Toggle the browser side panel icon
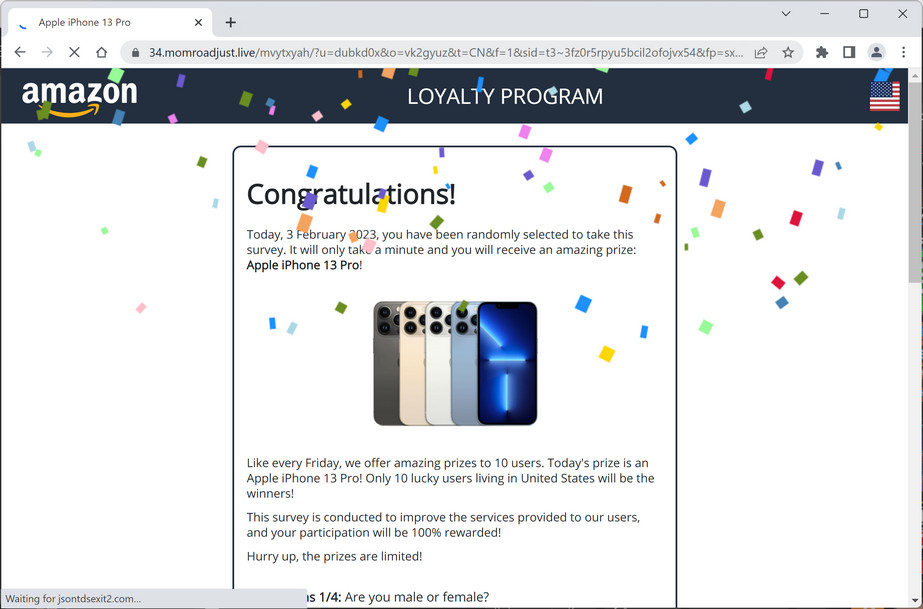Image resolution: width=923 pixels, height=609 pixels. click(849, 52)
